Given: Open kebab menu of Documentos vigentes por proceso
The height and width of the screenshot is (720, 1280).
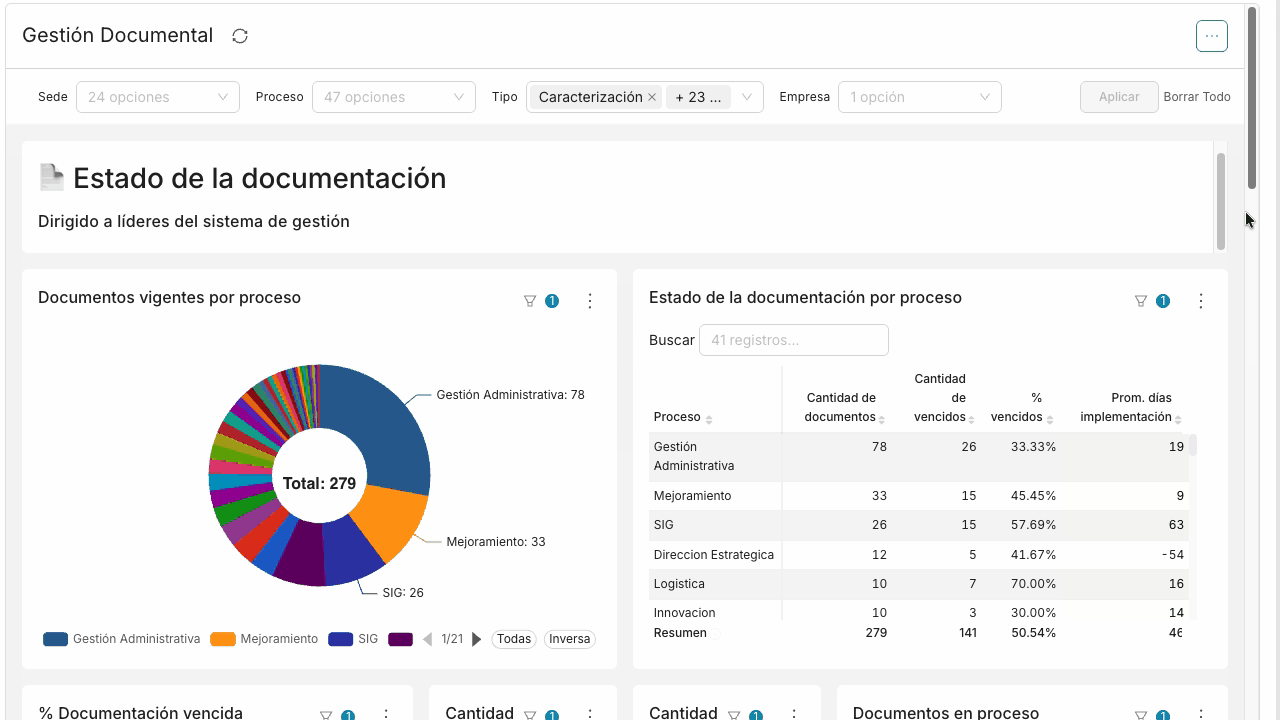Looking at the screenshot, I should pyautogui.click(x=590, y=301).
